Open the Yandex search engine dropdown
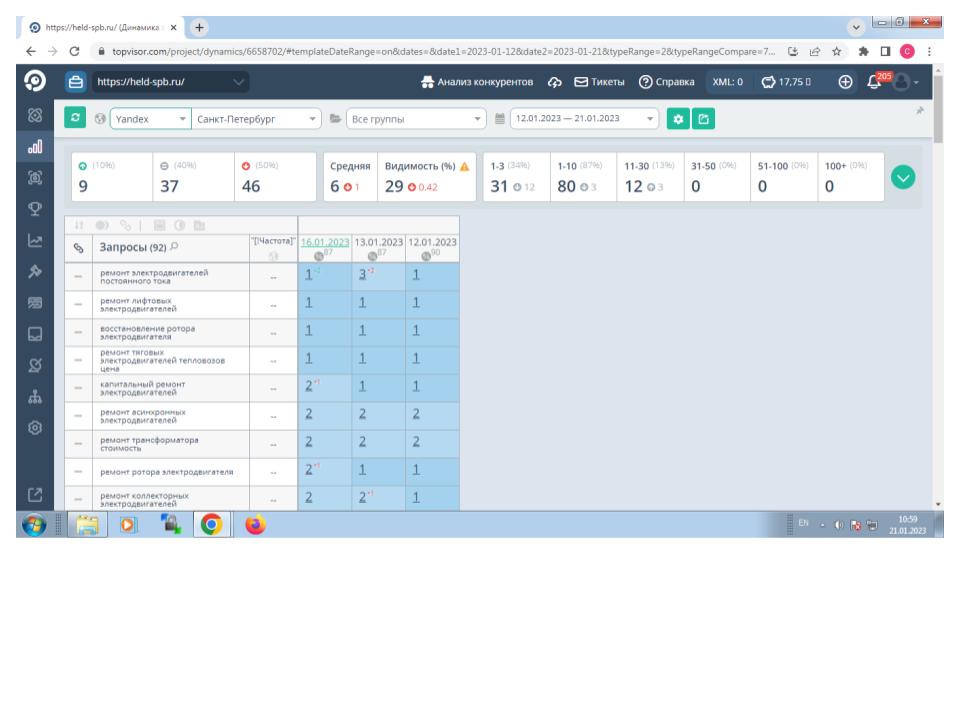The image size is (960, 720). tap(151, 119)
